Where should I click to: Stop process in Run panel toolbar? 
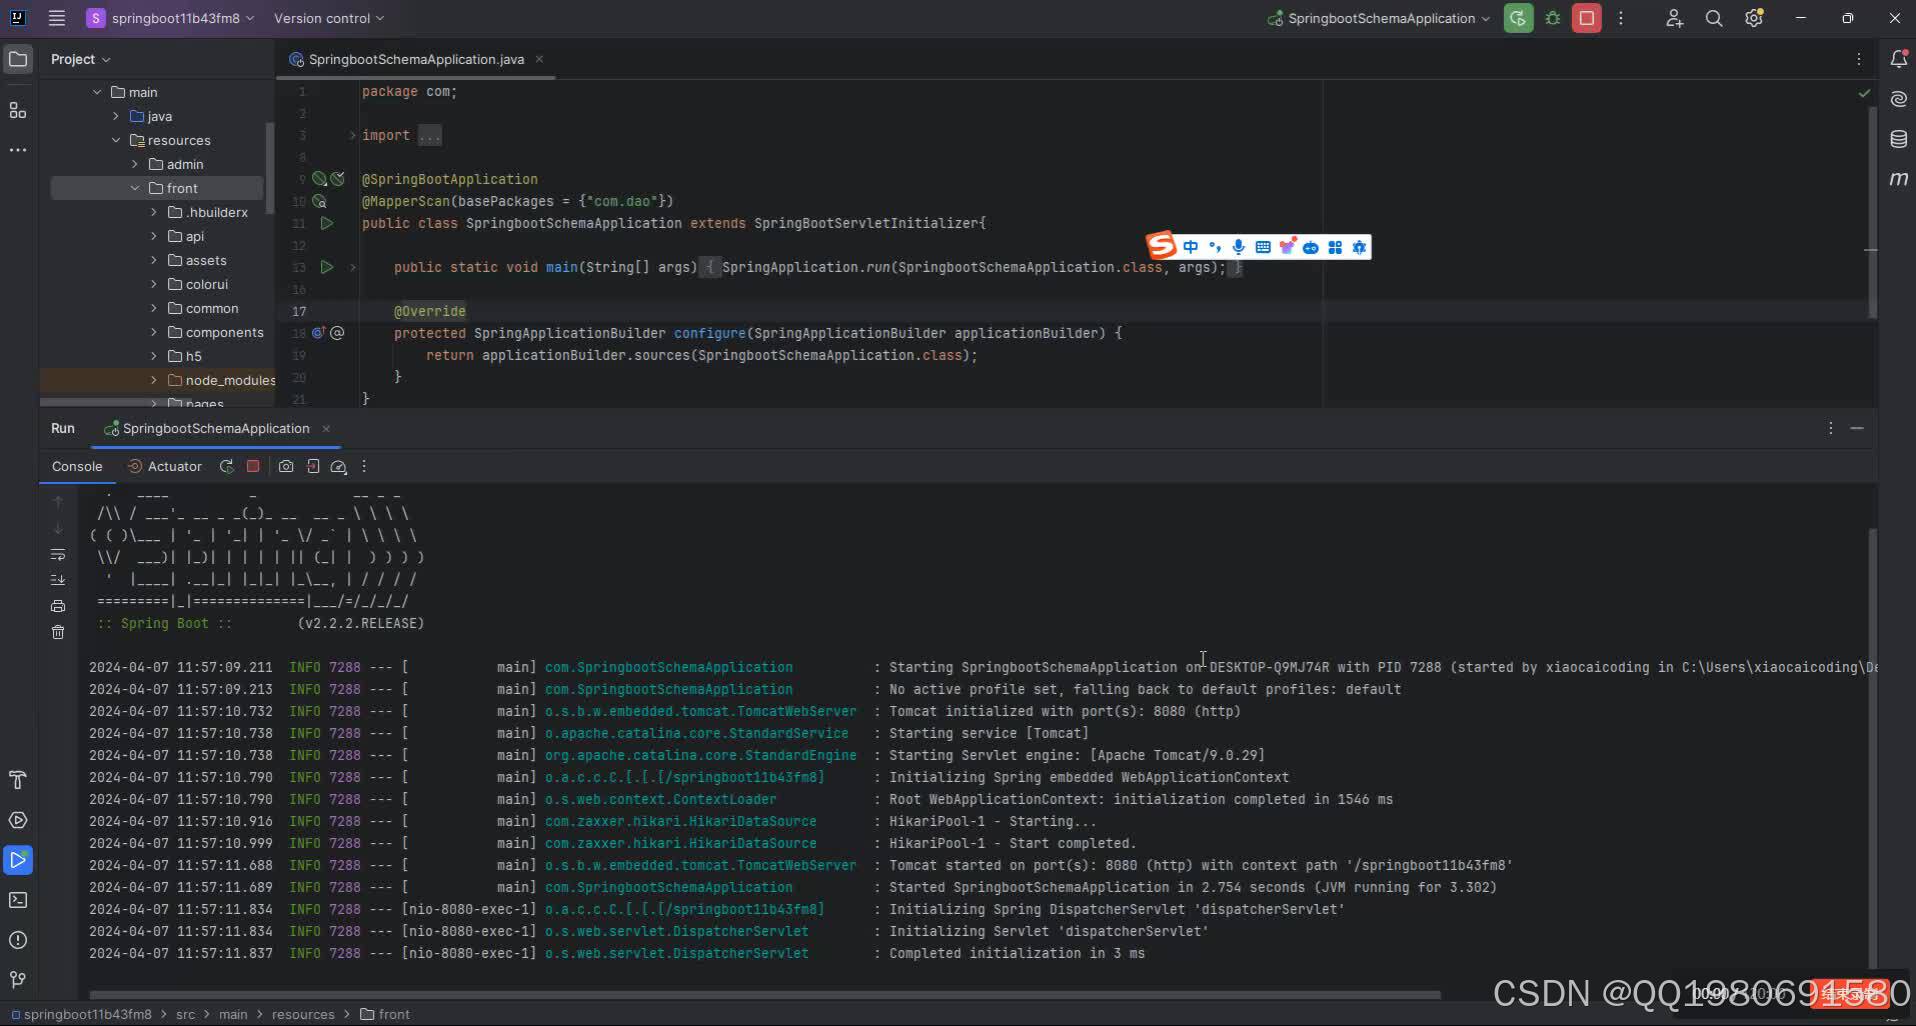tap(253, 466)
